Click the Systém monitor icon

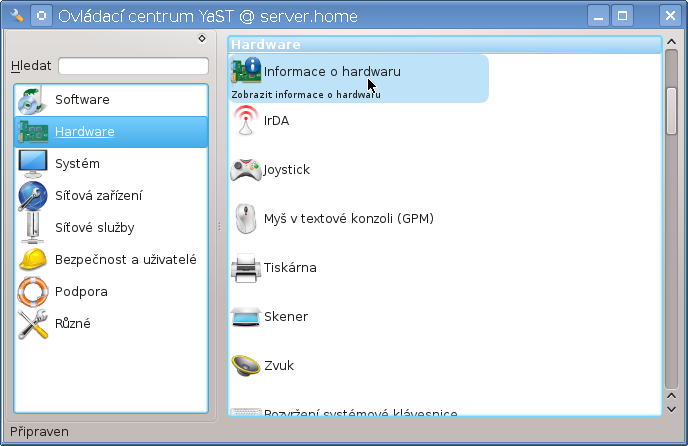coord(33,164)
